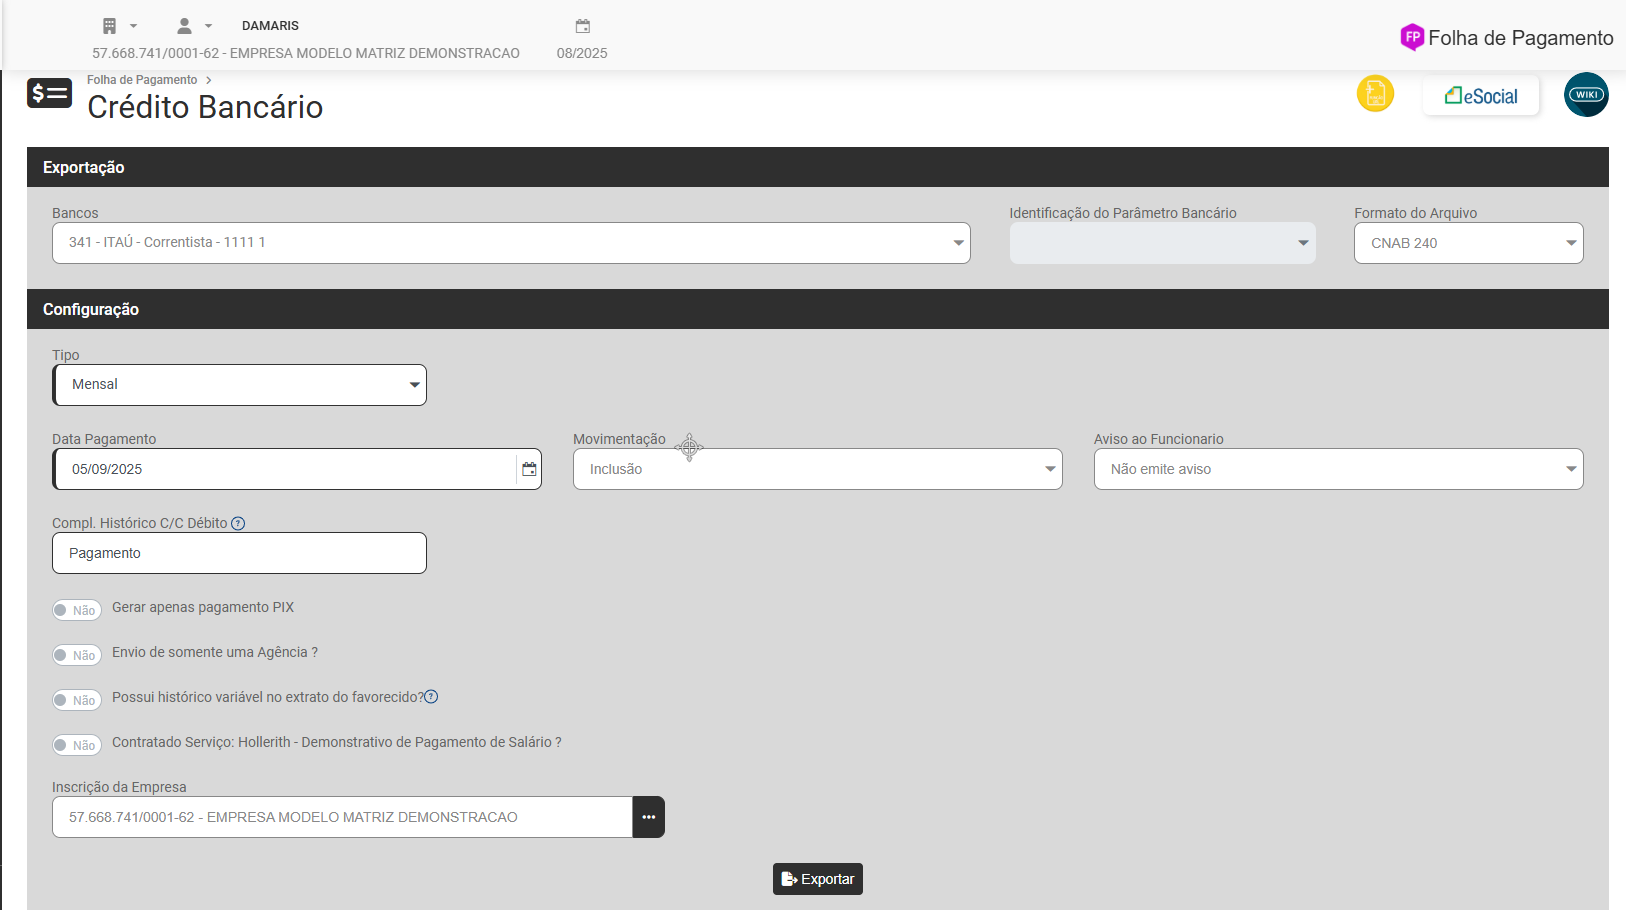Screen dimensions: 1626x910
Task: Click the Compl. Histórico C/C Débito field
Action: [240, 553]
